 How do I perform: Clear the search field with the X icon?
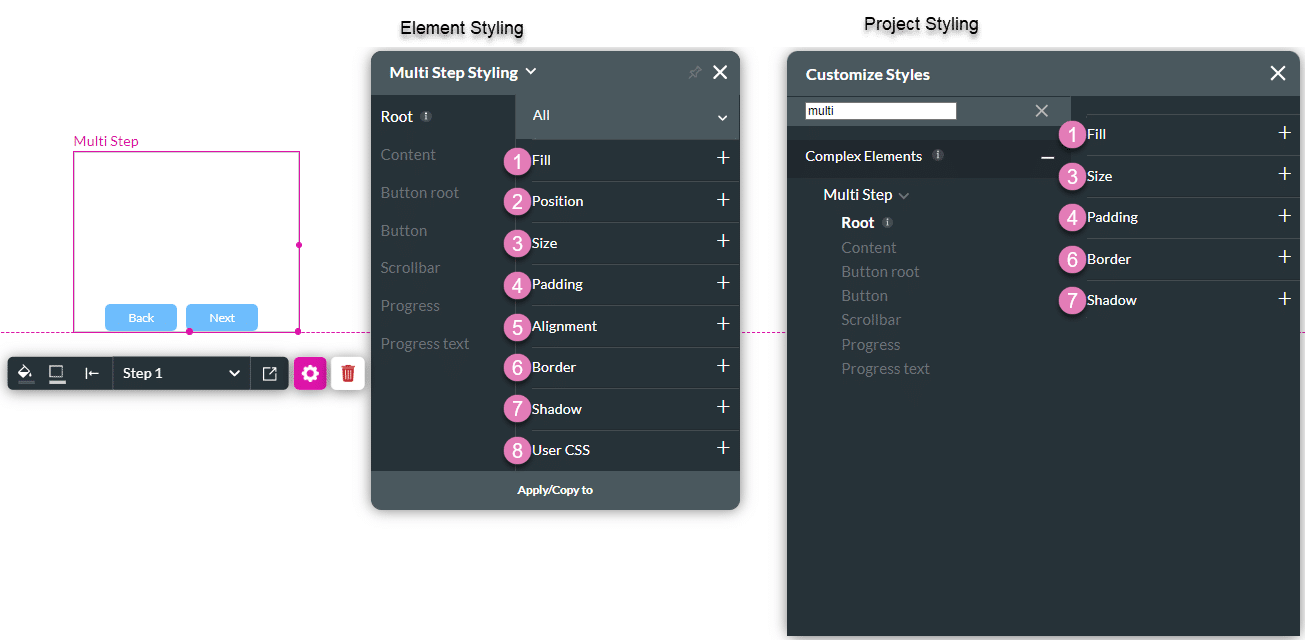tap(1041, 111)
